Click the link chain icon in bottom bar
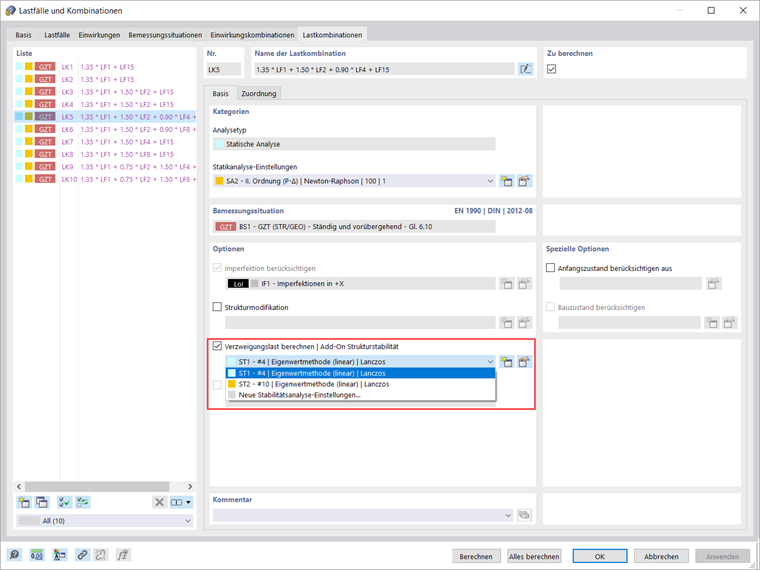The height and width of the screenshot is (570, 760). point(82,555)
